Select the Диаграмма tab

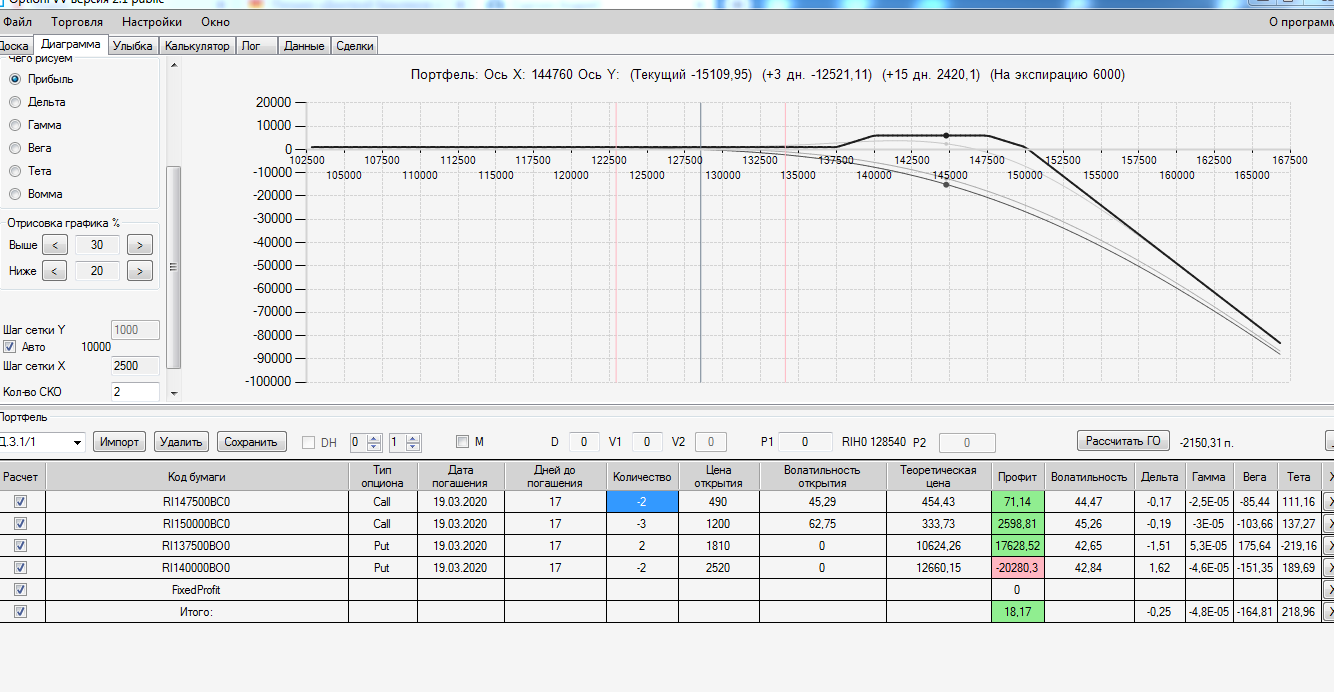click(x=70, y=45)
